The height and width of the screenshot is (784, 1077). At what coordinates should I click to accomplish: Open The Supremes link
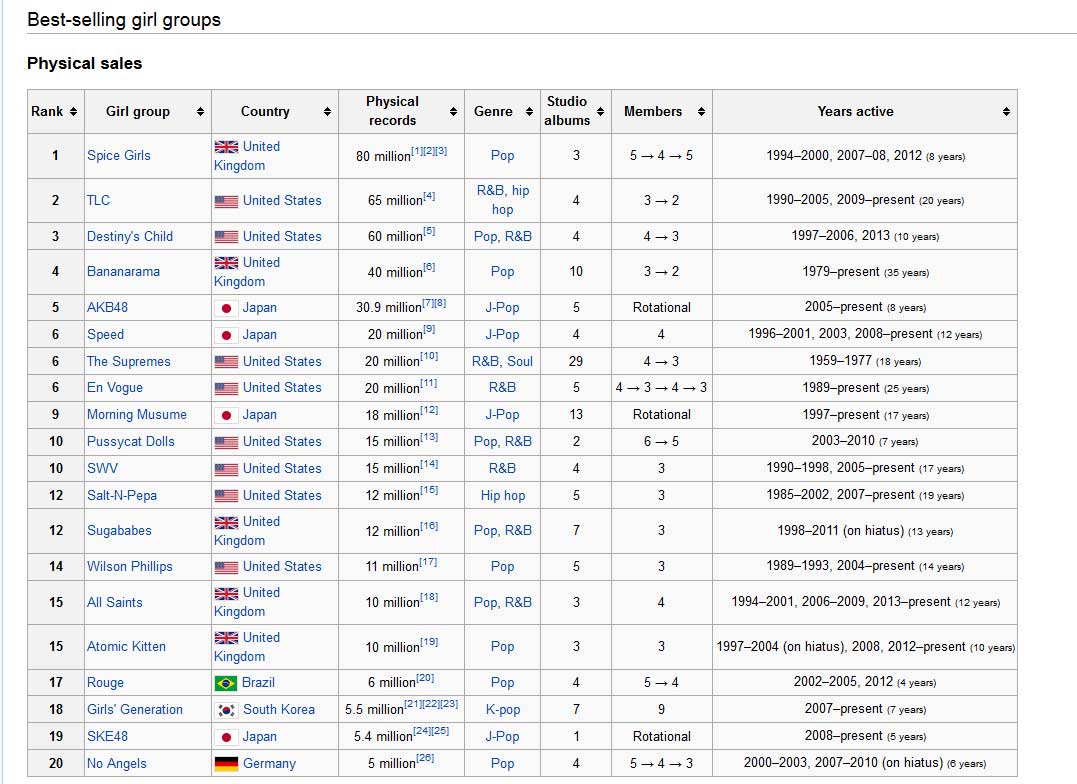tap(128, 361)
